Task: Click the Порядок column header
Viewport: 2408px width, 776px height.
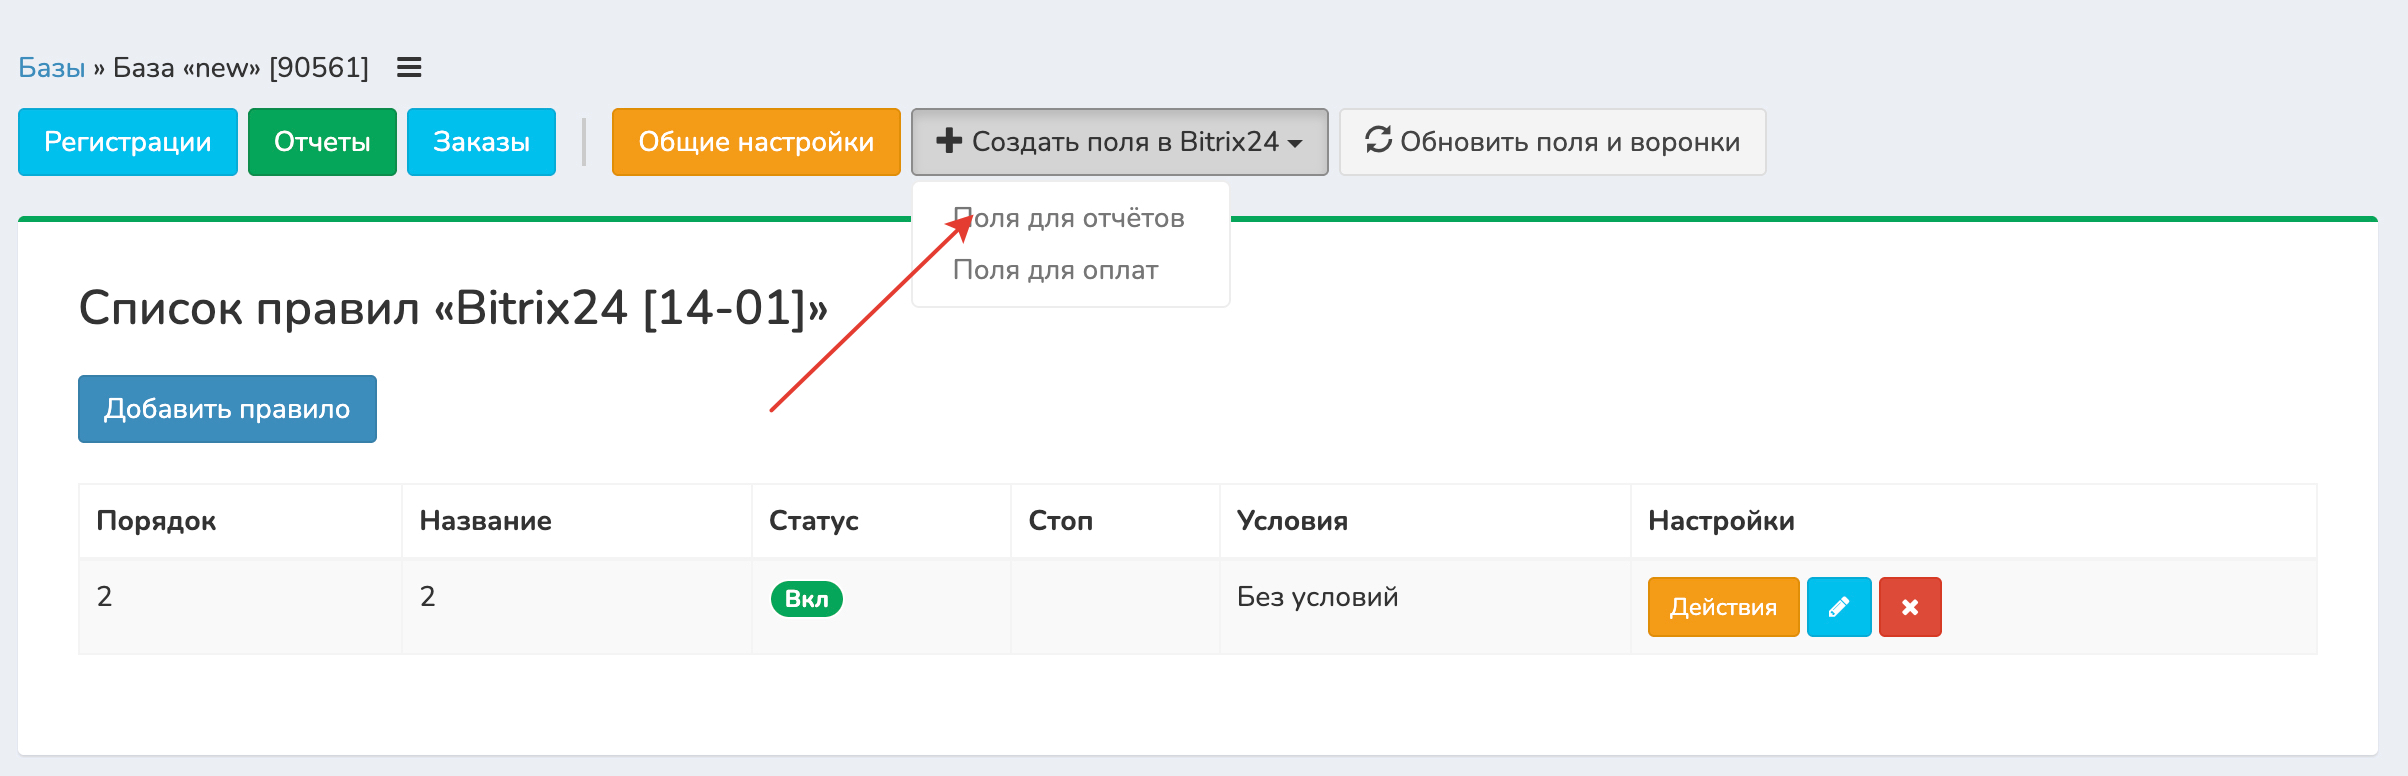Action: point(156,521)
